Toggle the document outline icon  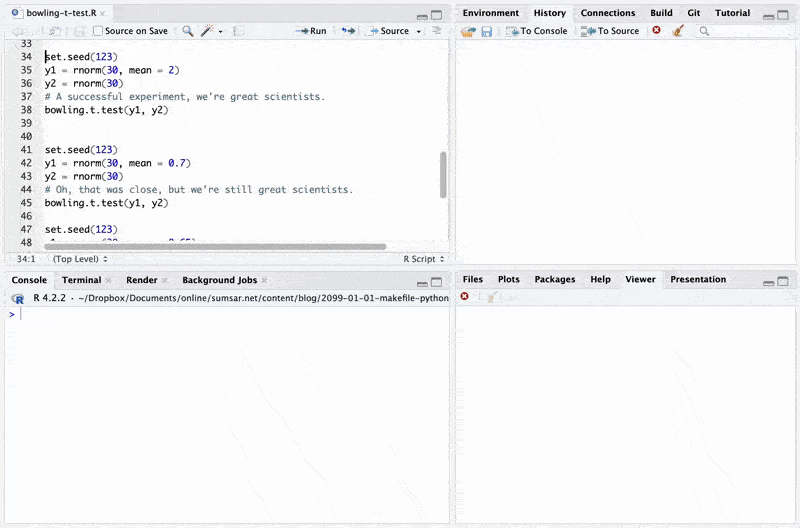tap(437, 31)
